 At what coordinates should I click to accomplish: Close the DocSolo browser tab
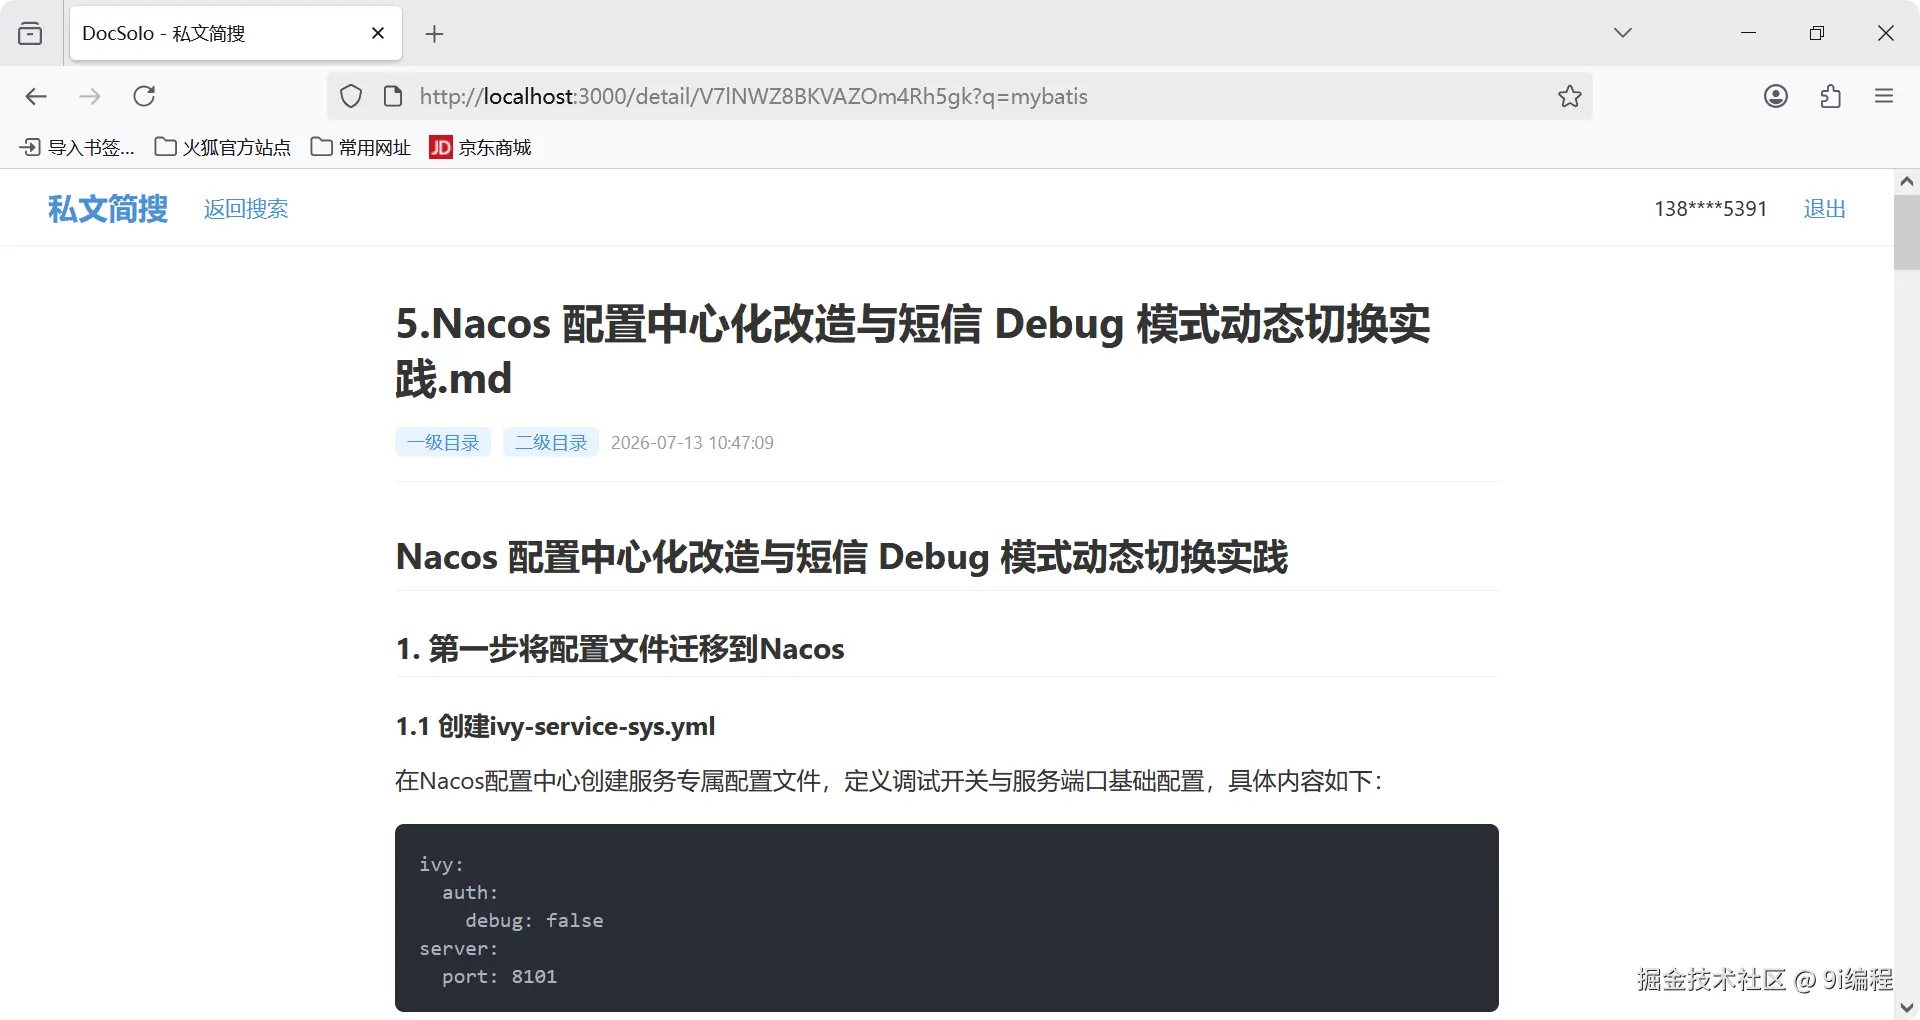click(x=378, y=33)
